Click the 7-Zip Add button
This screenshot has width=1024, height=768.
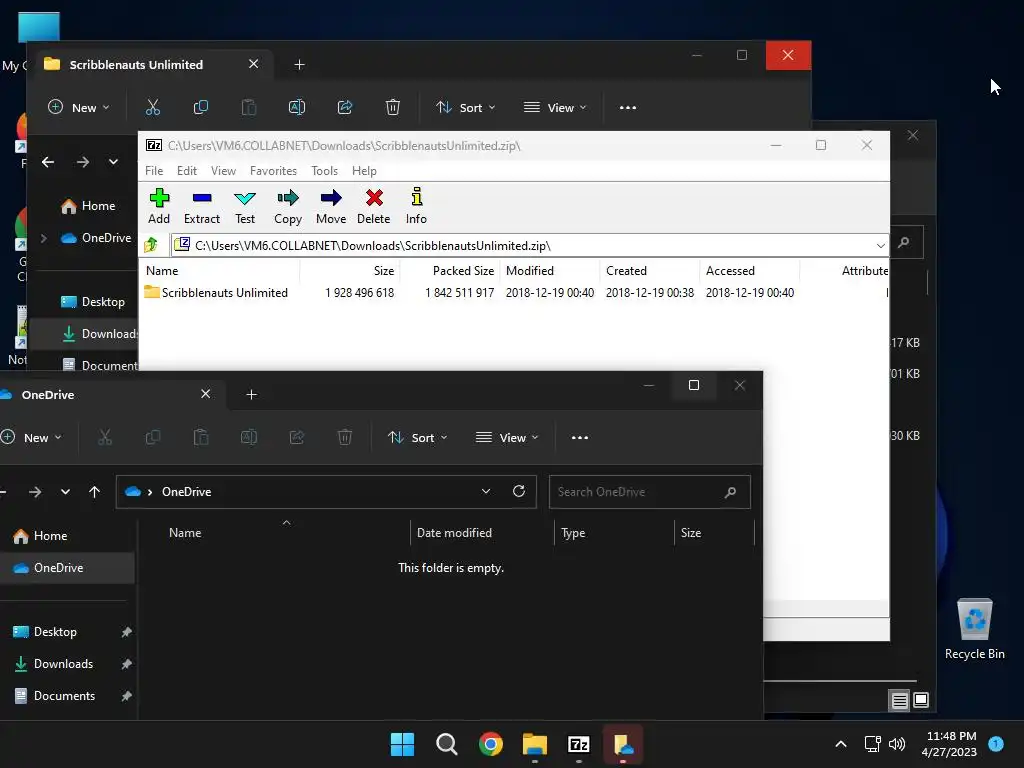159,206
